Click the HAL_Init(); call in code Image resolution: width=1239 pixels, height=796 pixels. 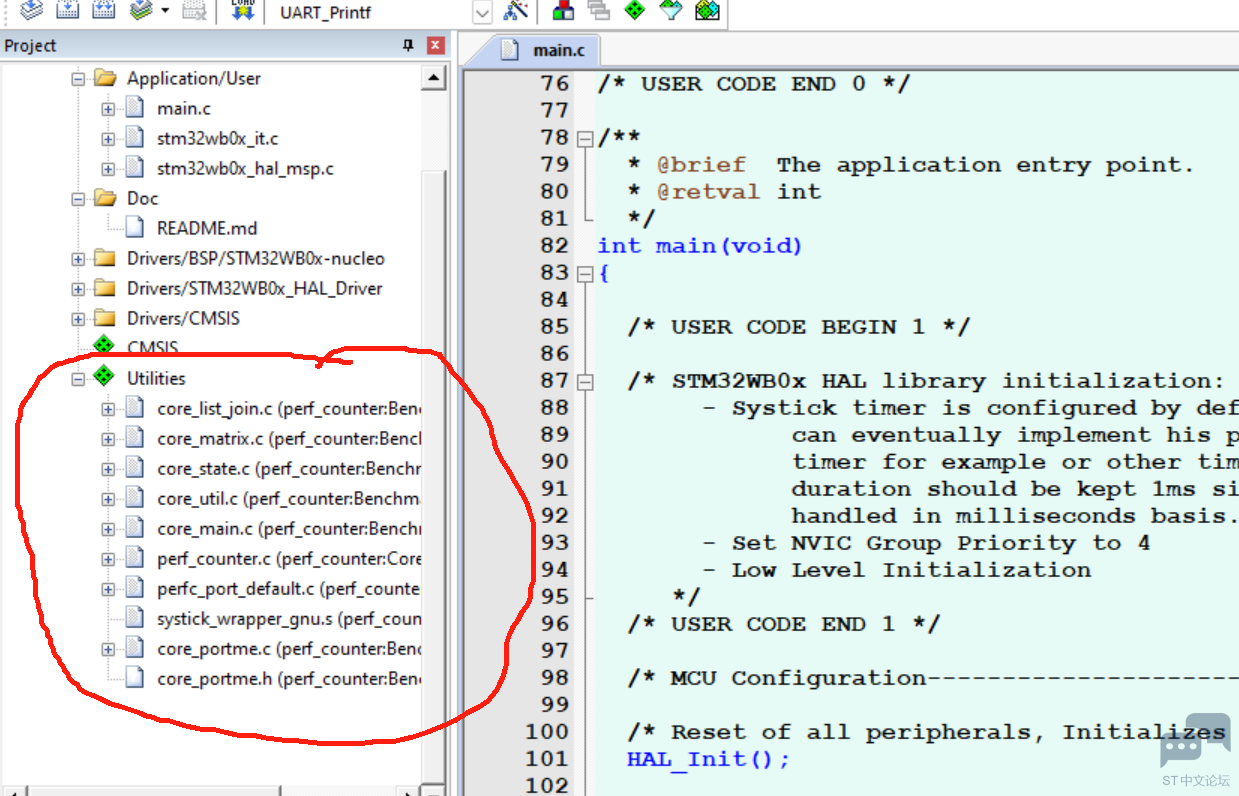708,759
